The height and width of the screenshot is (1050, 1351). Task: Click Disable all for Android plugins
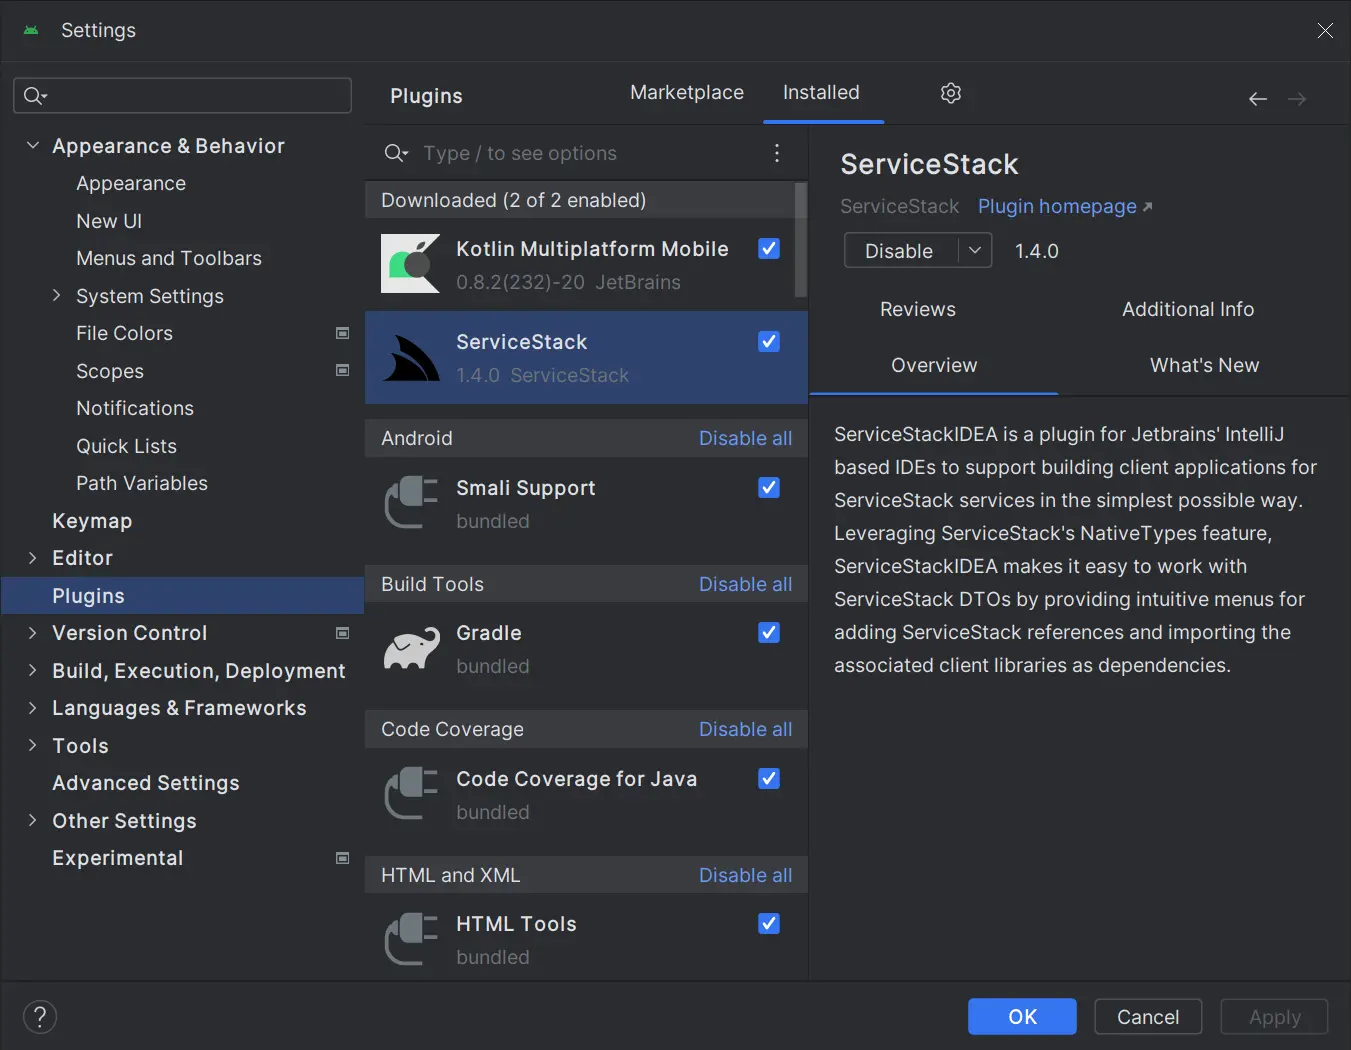click(x=745, y=438)
